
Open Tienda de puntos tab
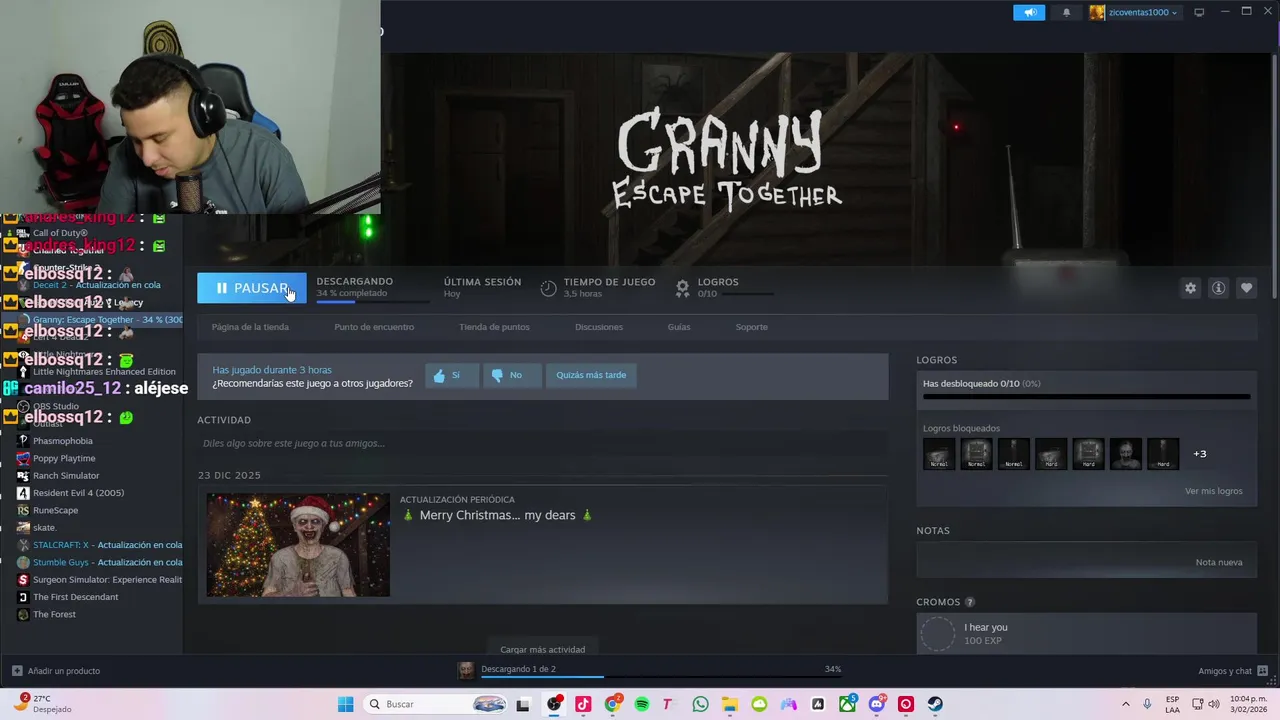pyautogui.click(x=494, y=327)
